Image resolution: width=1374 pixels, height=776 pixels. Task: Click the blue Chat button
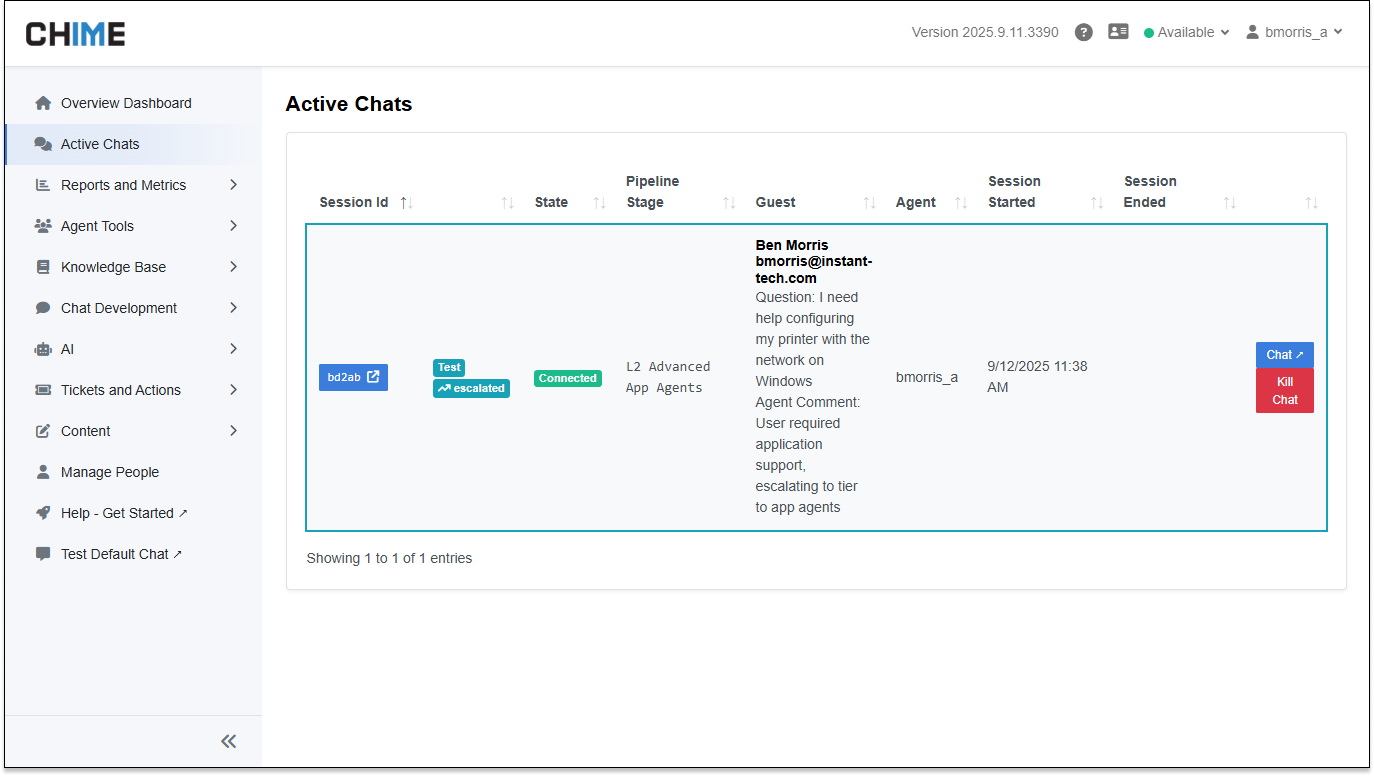point(1285,355)
